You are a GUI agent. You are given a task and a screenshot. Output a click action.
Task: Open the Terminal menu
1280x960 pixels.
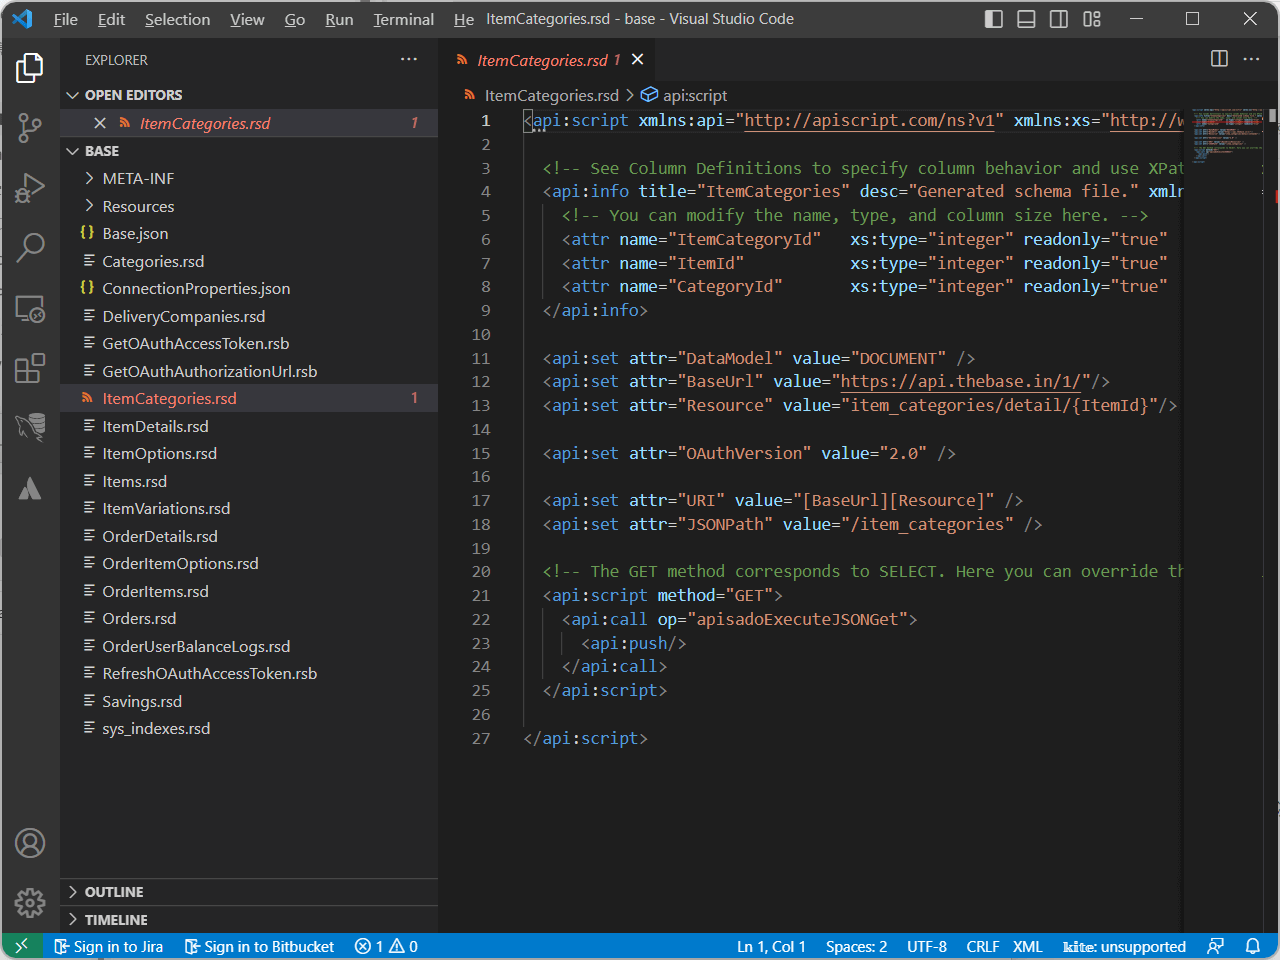tap(403, 19)
